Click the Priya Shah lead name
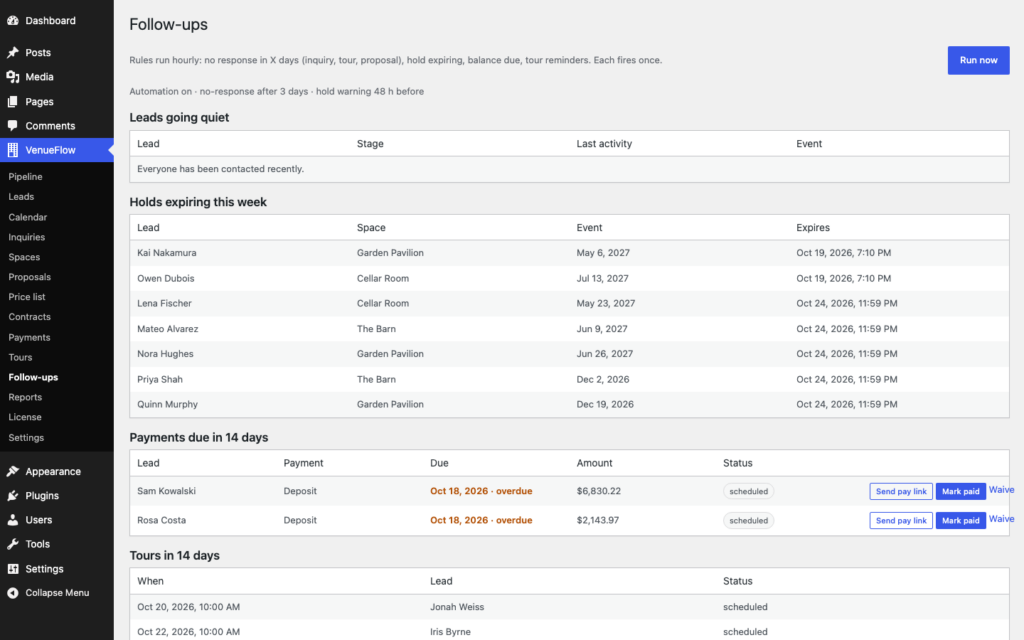 [160, 379]
